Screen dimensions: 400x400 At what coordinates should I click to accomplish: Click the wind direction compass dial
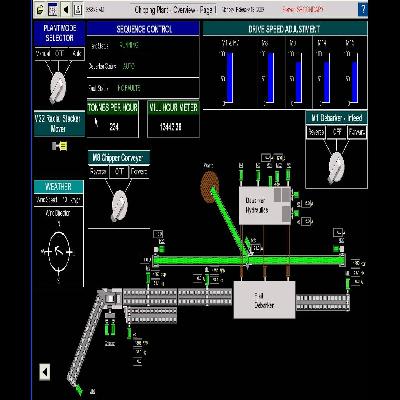[x=59, y=252]
